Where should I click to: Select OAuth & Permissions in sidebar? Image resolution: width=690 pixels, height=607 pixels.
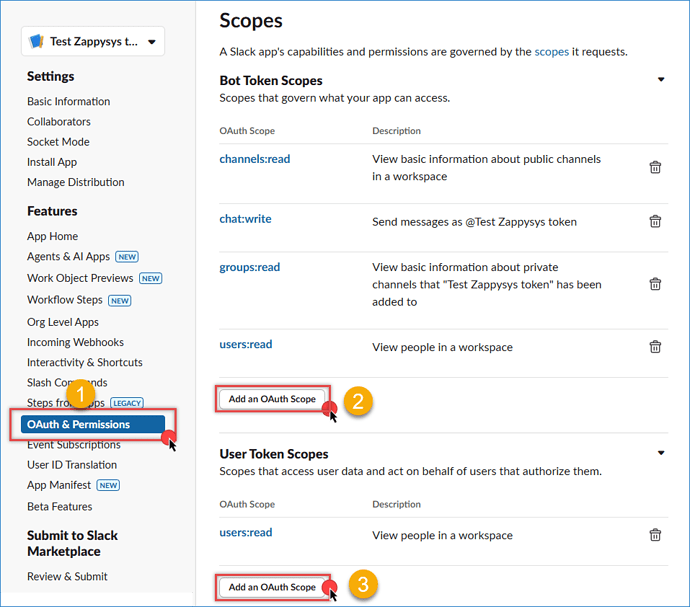coord(93,424)
